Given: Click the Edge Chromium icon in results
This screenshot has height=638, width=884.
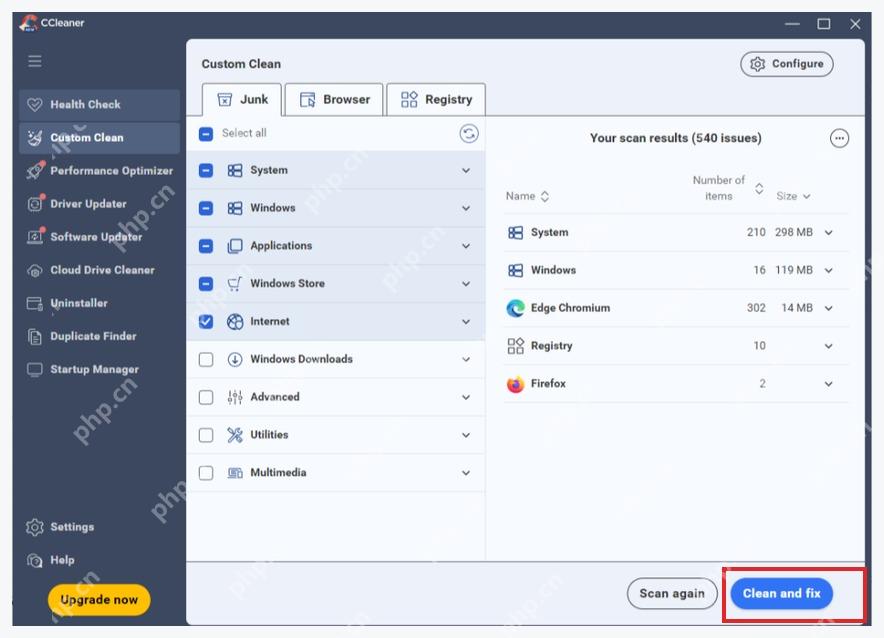Looking at the screenshot, I should tap(515, 308).
